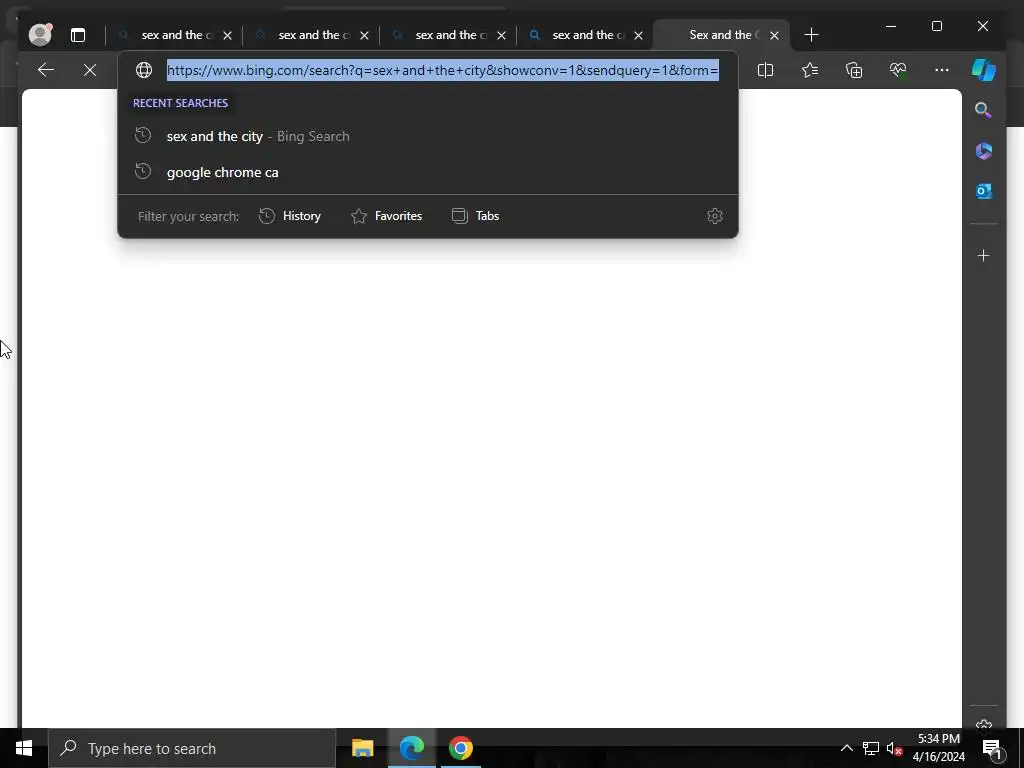1024x768 pixels.
Task: Close the fourth 'sex and the c' tab
Action: point(639,36)
